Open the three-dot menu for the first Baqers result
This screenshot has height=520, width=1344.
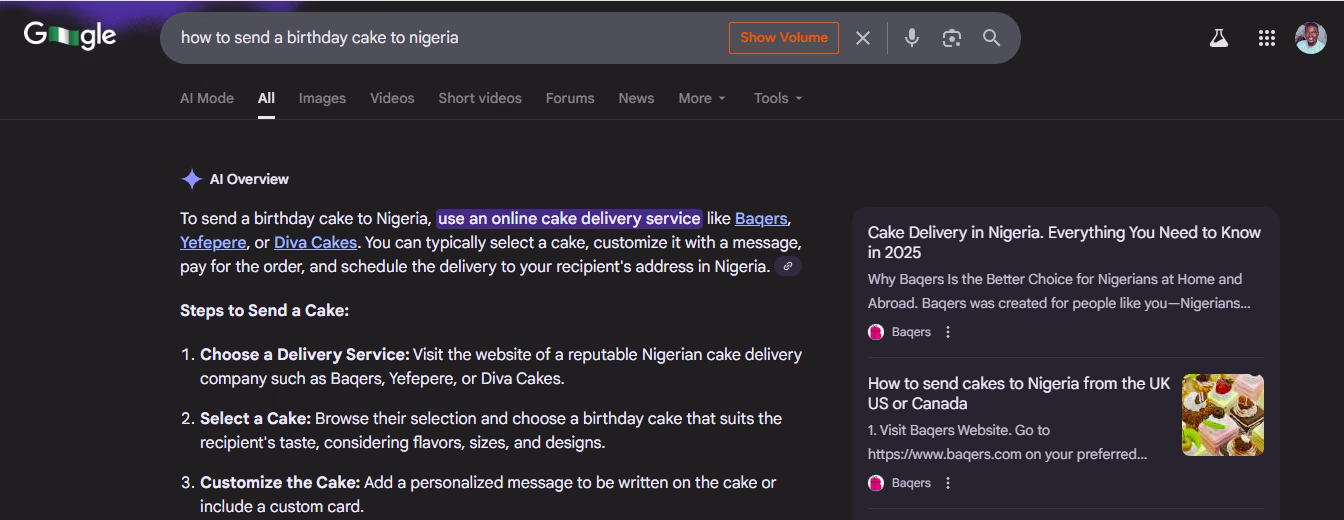[x=948, y=332]
